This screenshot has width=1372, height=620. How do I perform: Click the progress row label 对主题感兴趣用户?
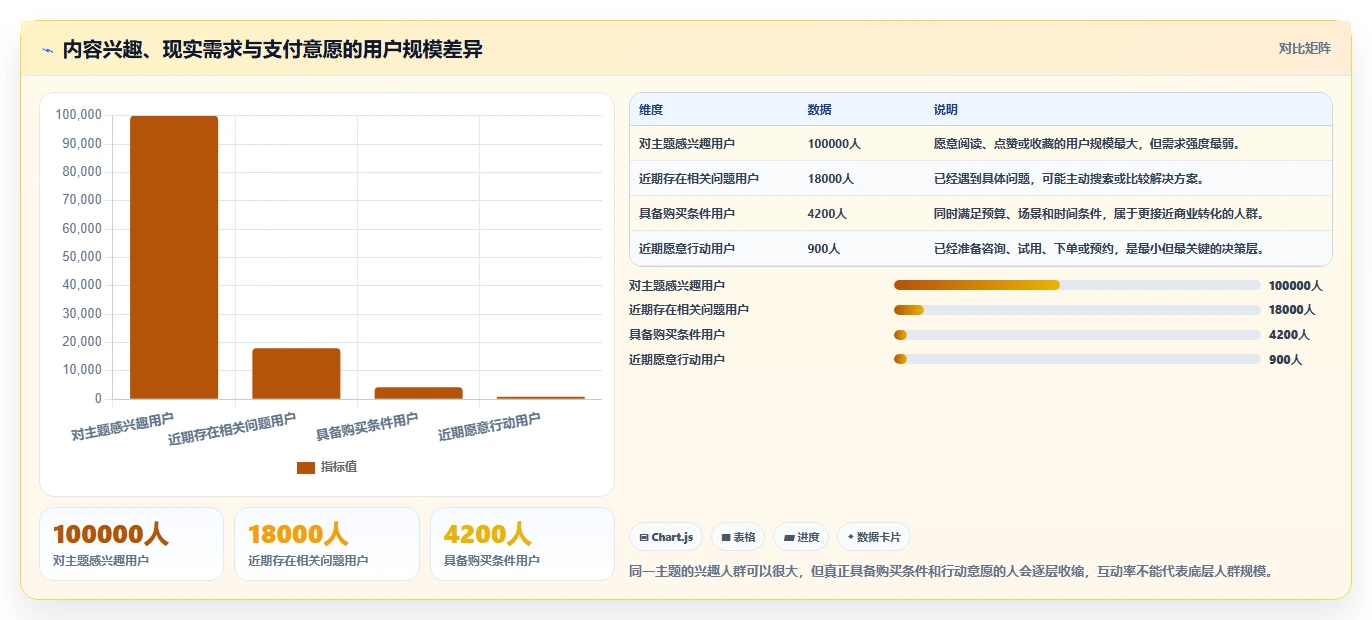(x=677, y=286)
